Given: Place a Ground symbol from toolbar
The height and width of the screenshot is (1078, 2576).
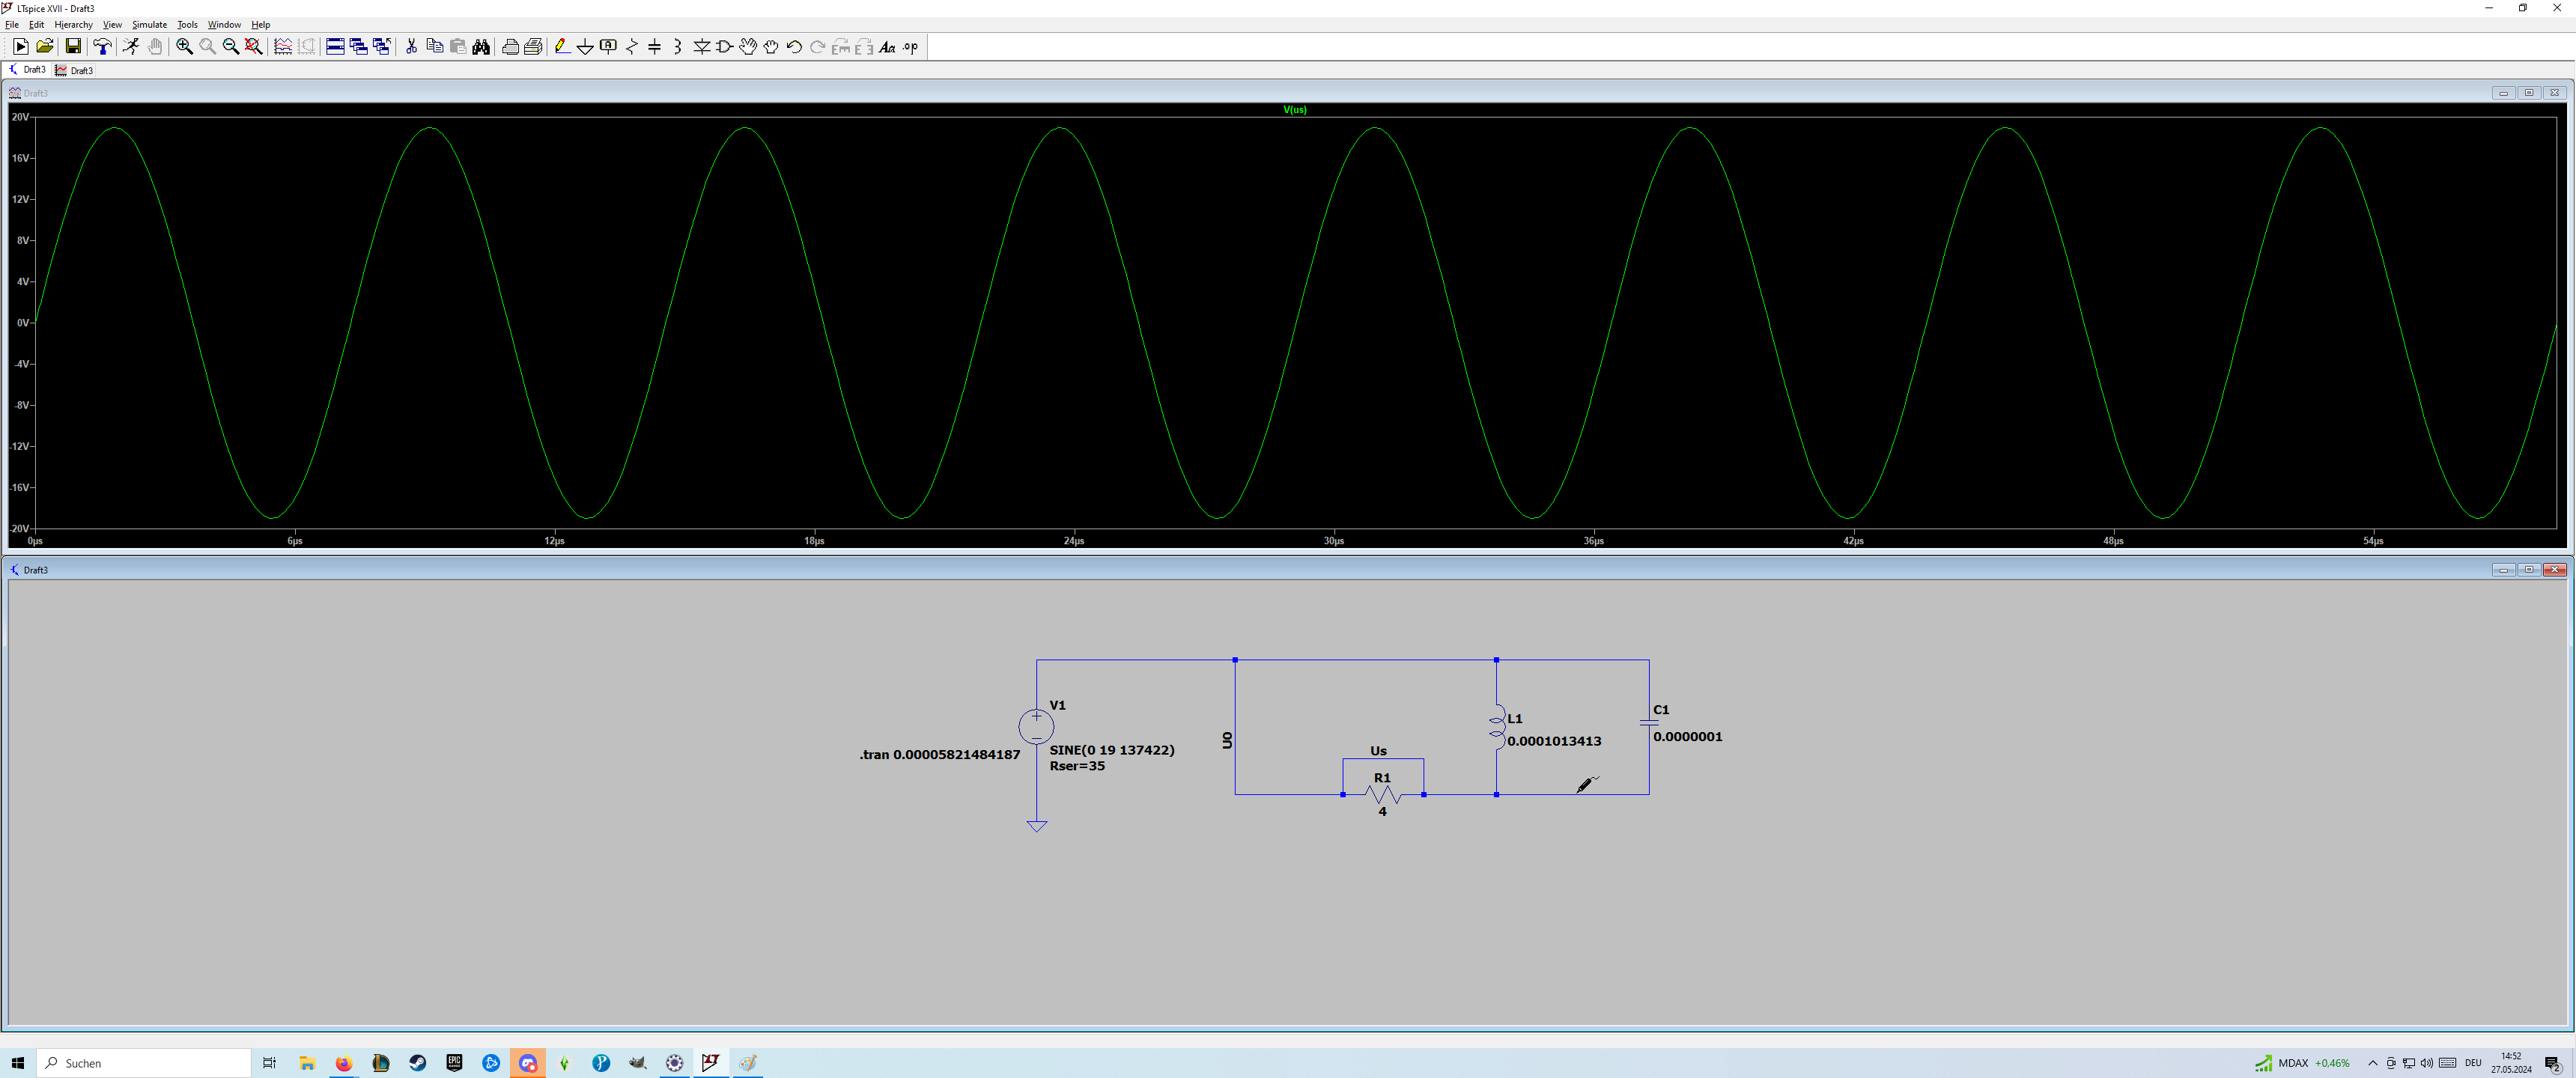Looking at the screenshot, I should [x=585, y=47].
